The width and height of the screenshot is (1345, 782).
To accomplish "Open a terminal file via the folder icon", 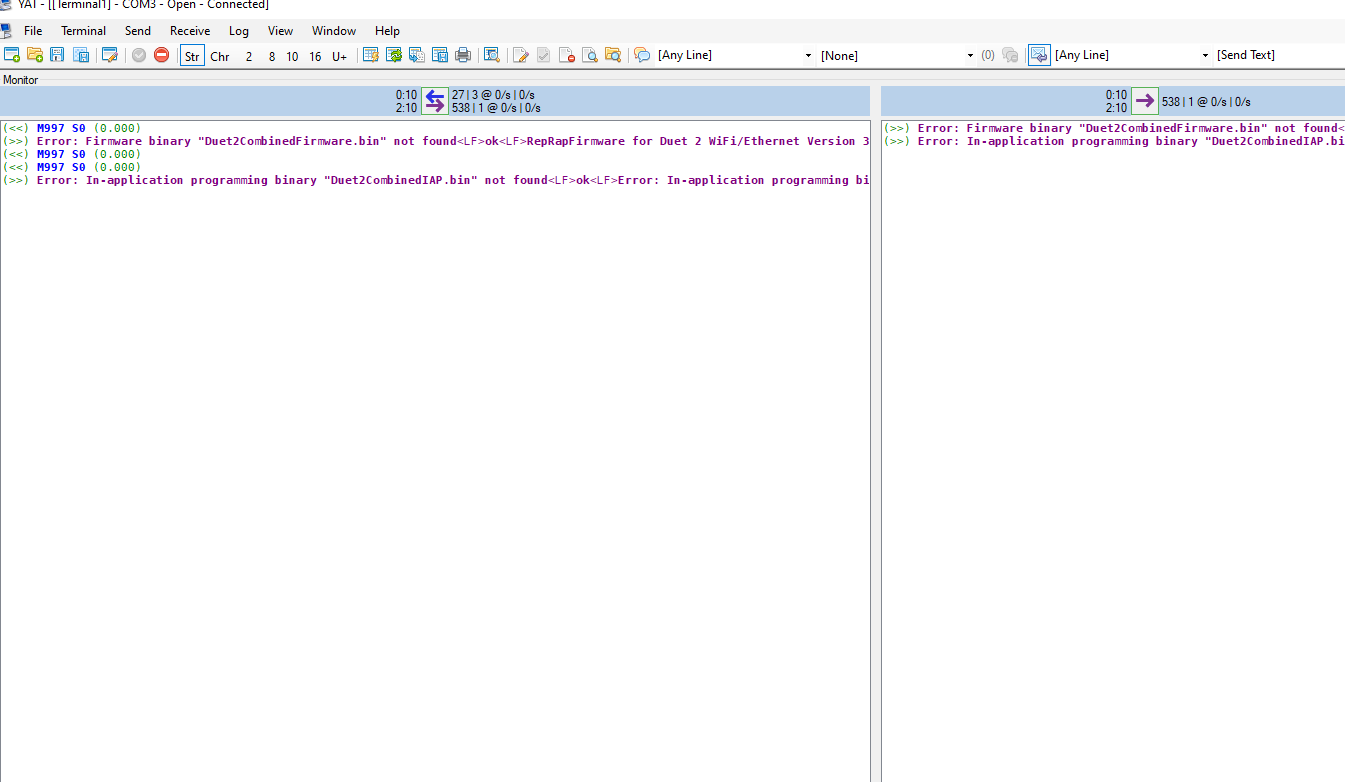I will tap(35, 55).
